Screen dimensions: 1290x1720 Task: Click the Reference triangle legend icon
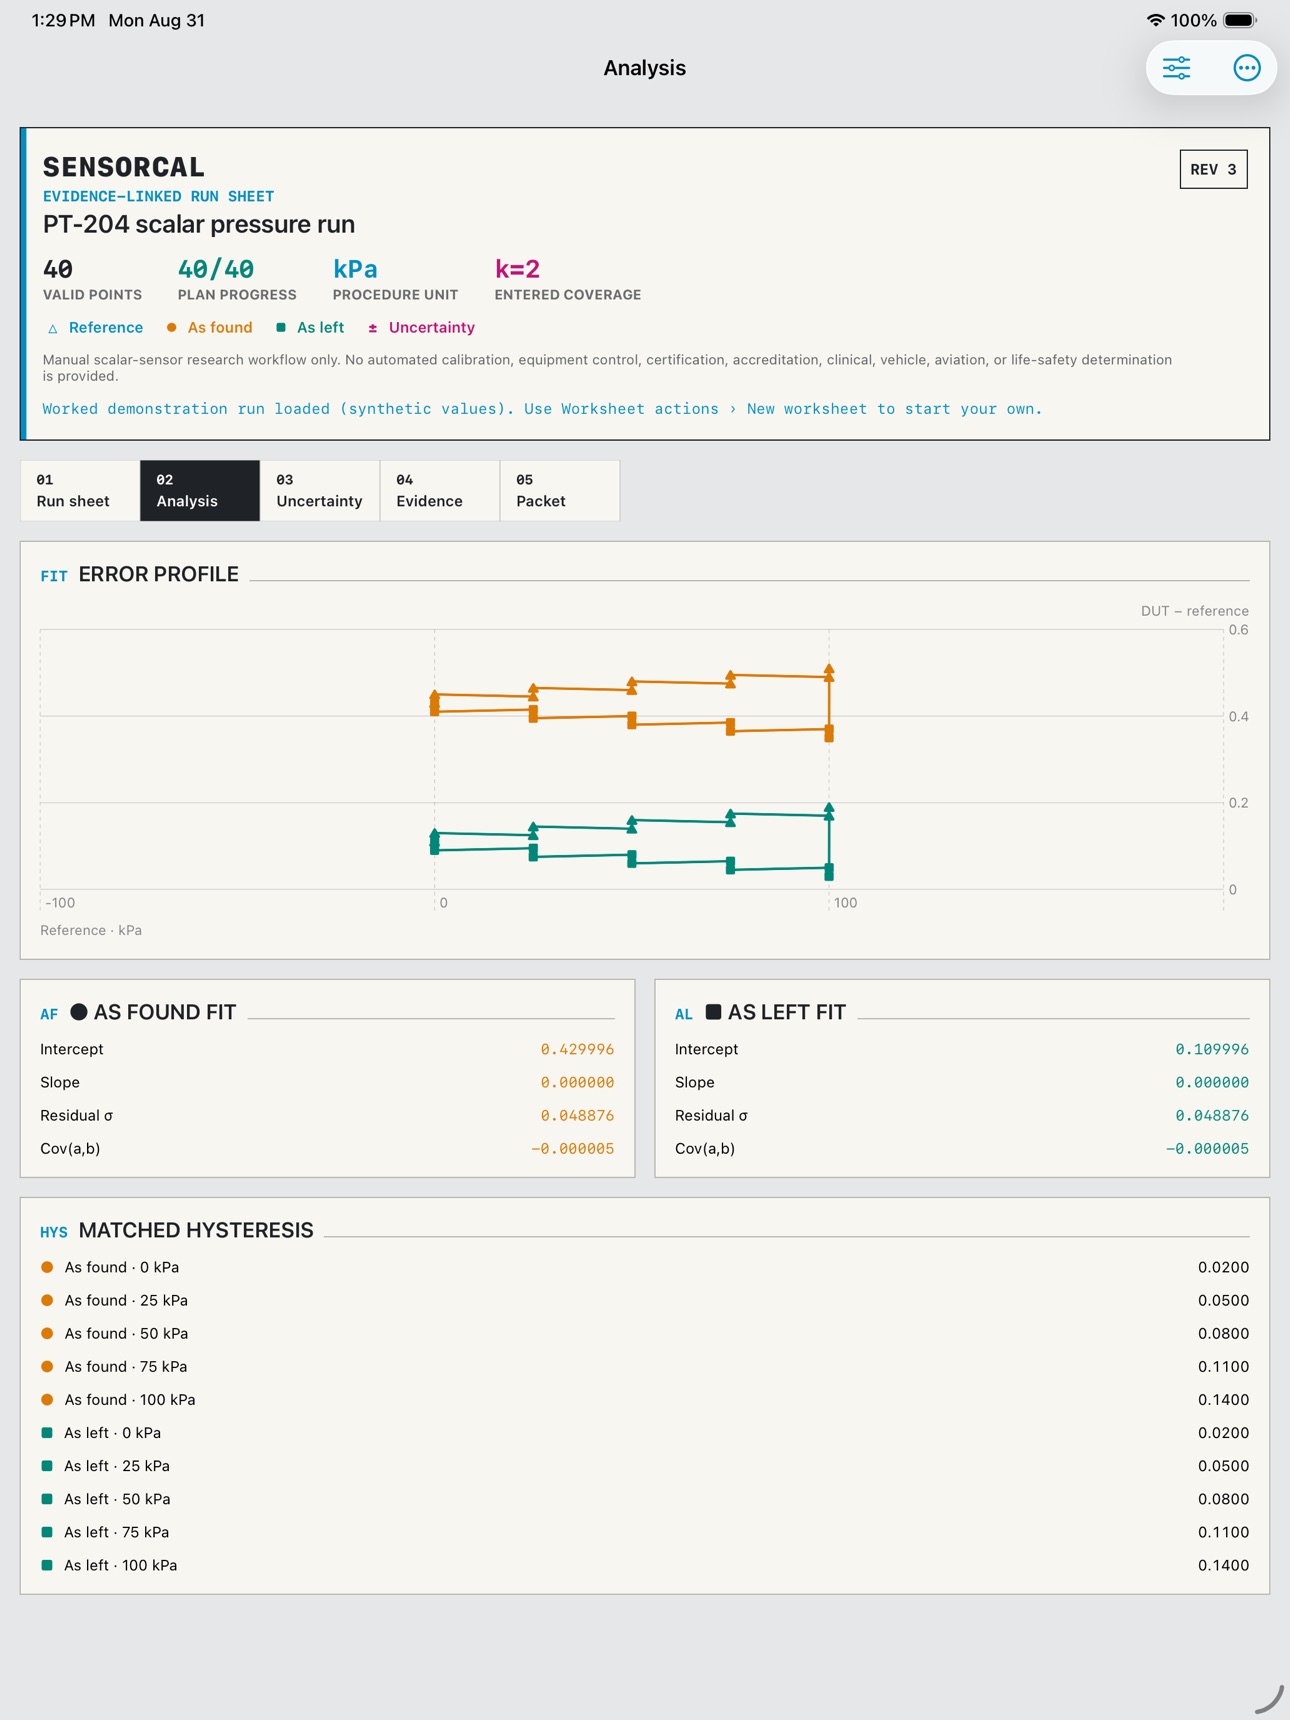click(53, 328)
